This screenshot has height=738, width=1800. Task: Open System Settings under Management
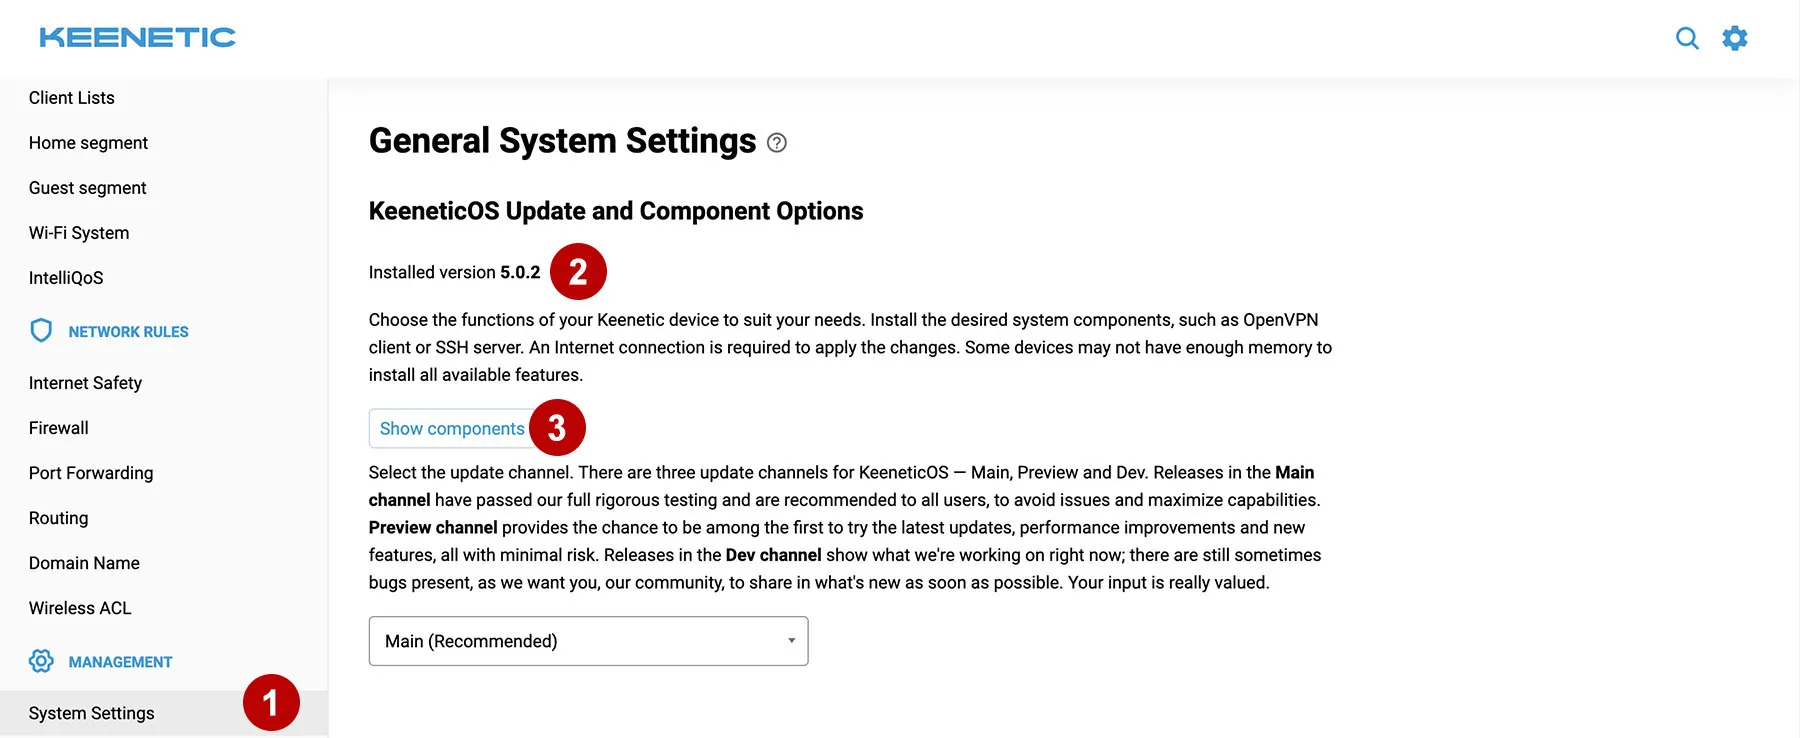92,713
